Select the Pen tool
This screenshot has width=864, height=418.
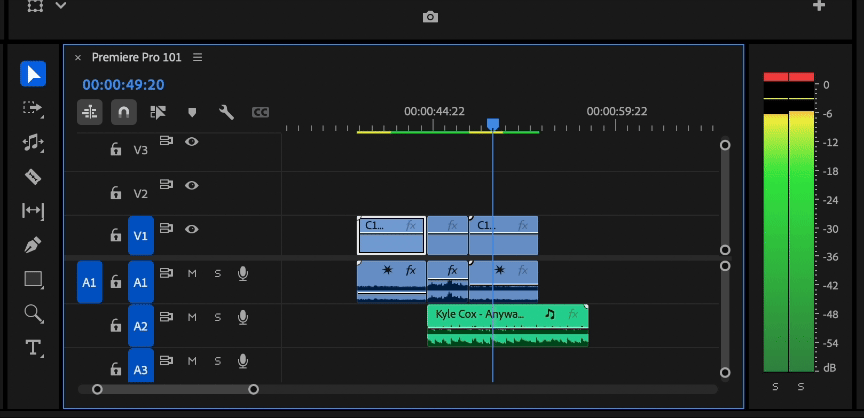click(33, 245)
